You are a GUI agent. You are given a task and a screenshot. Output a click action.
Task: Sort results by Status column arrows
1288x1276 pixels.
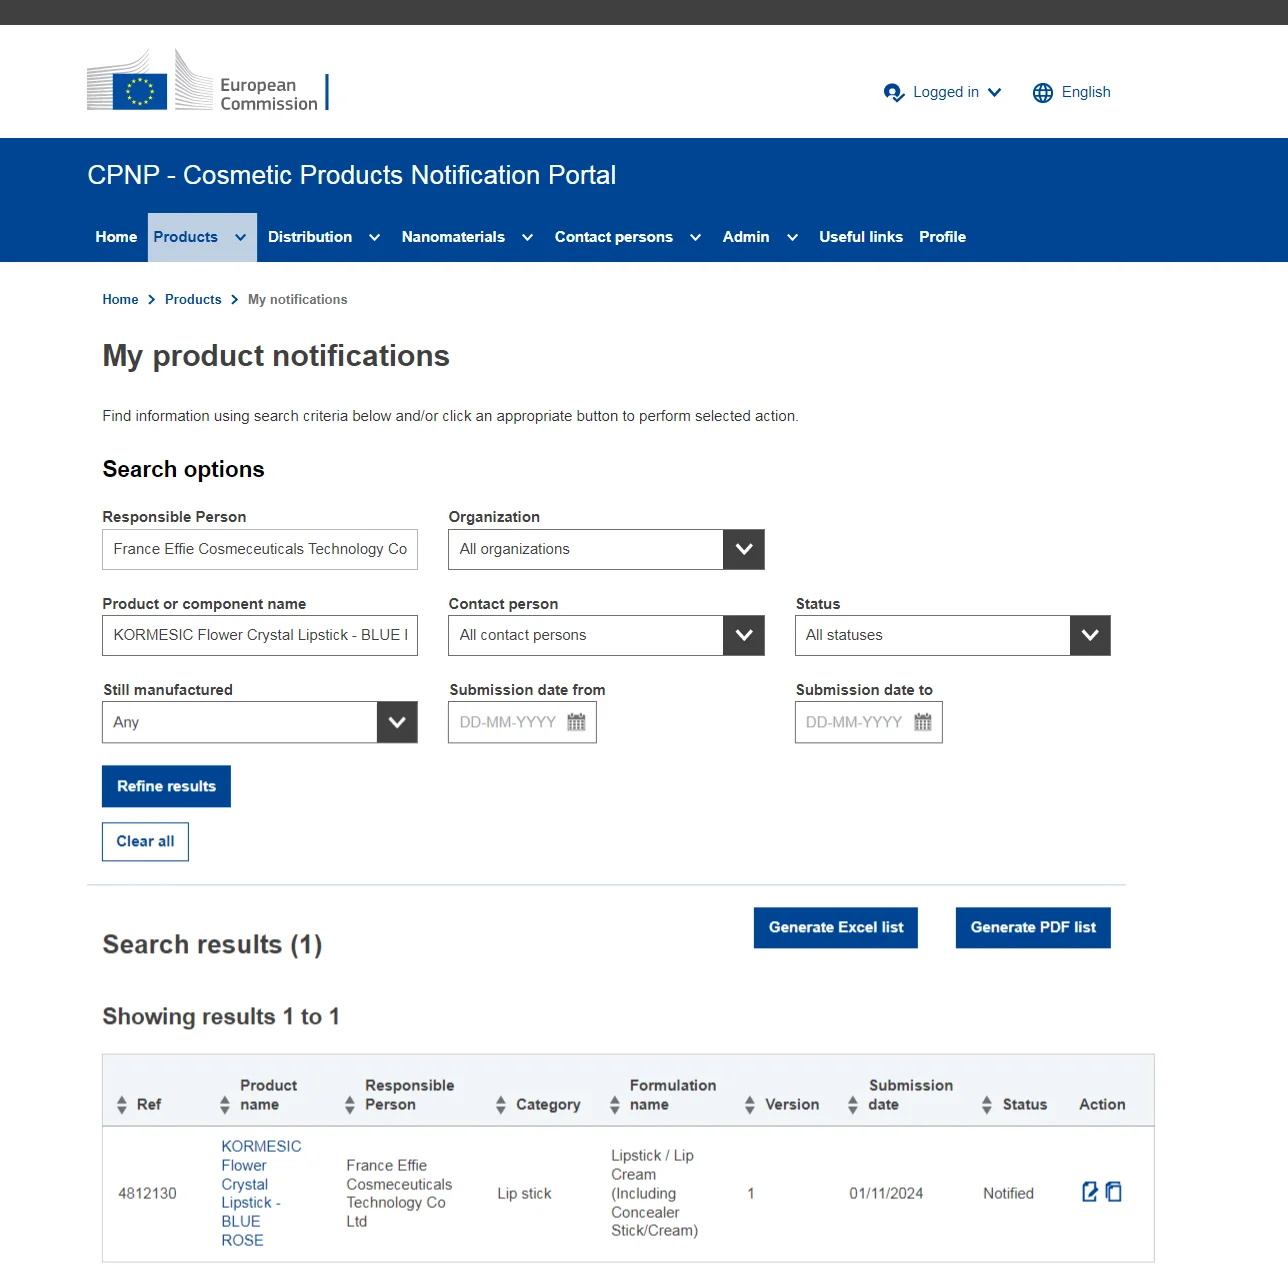987,1104
